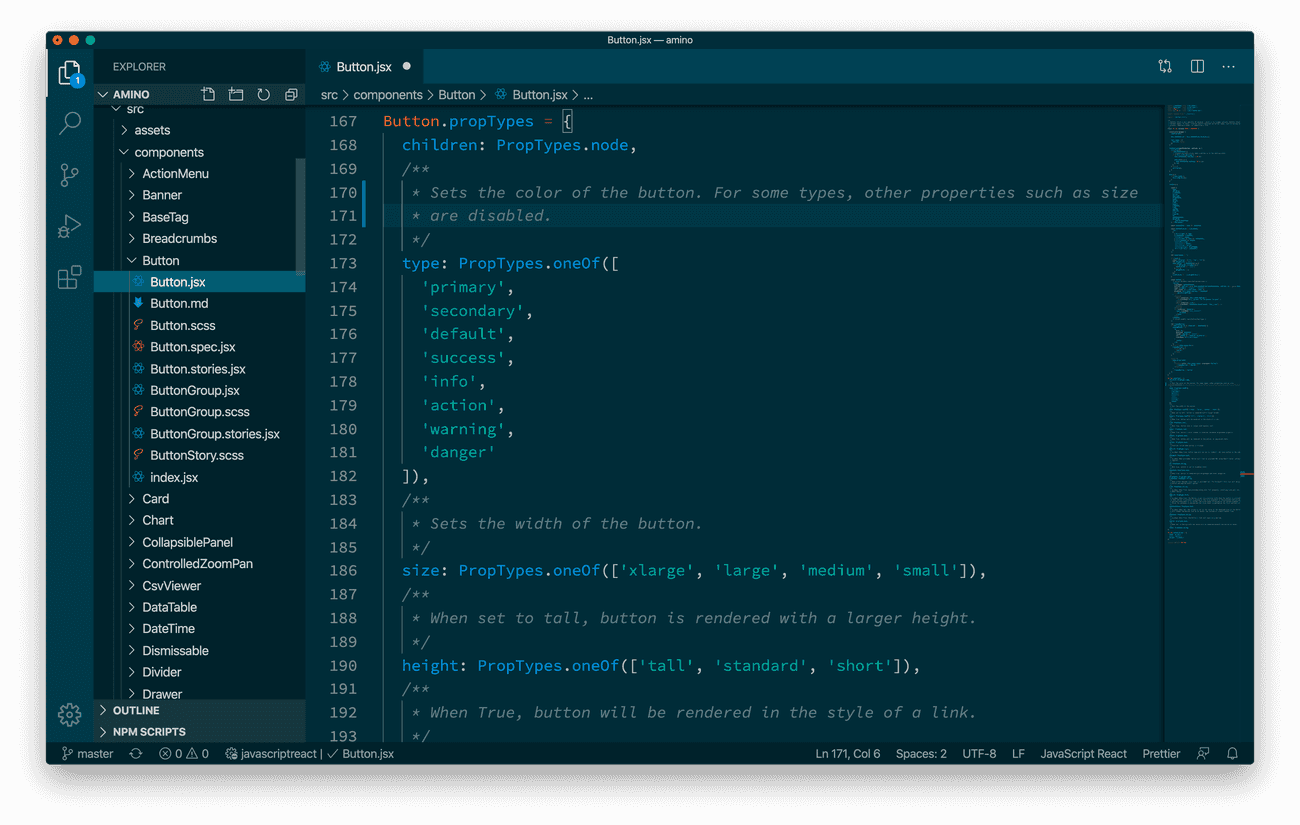Open the Extensions view
Viewport: 1300px width, 825px height.
[68, 278]
